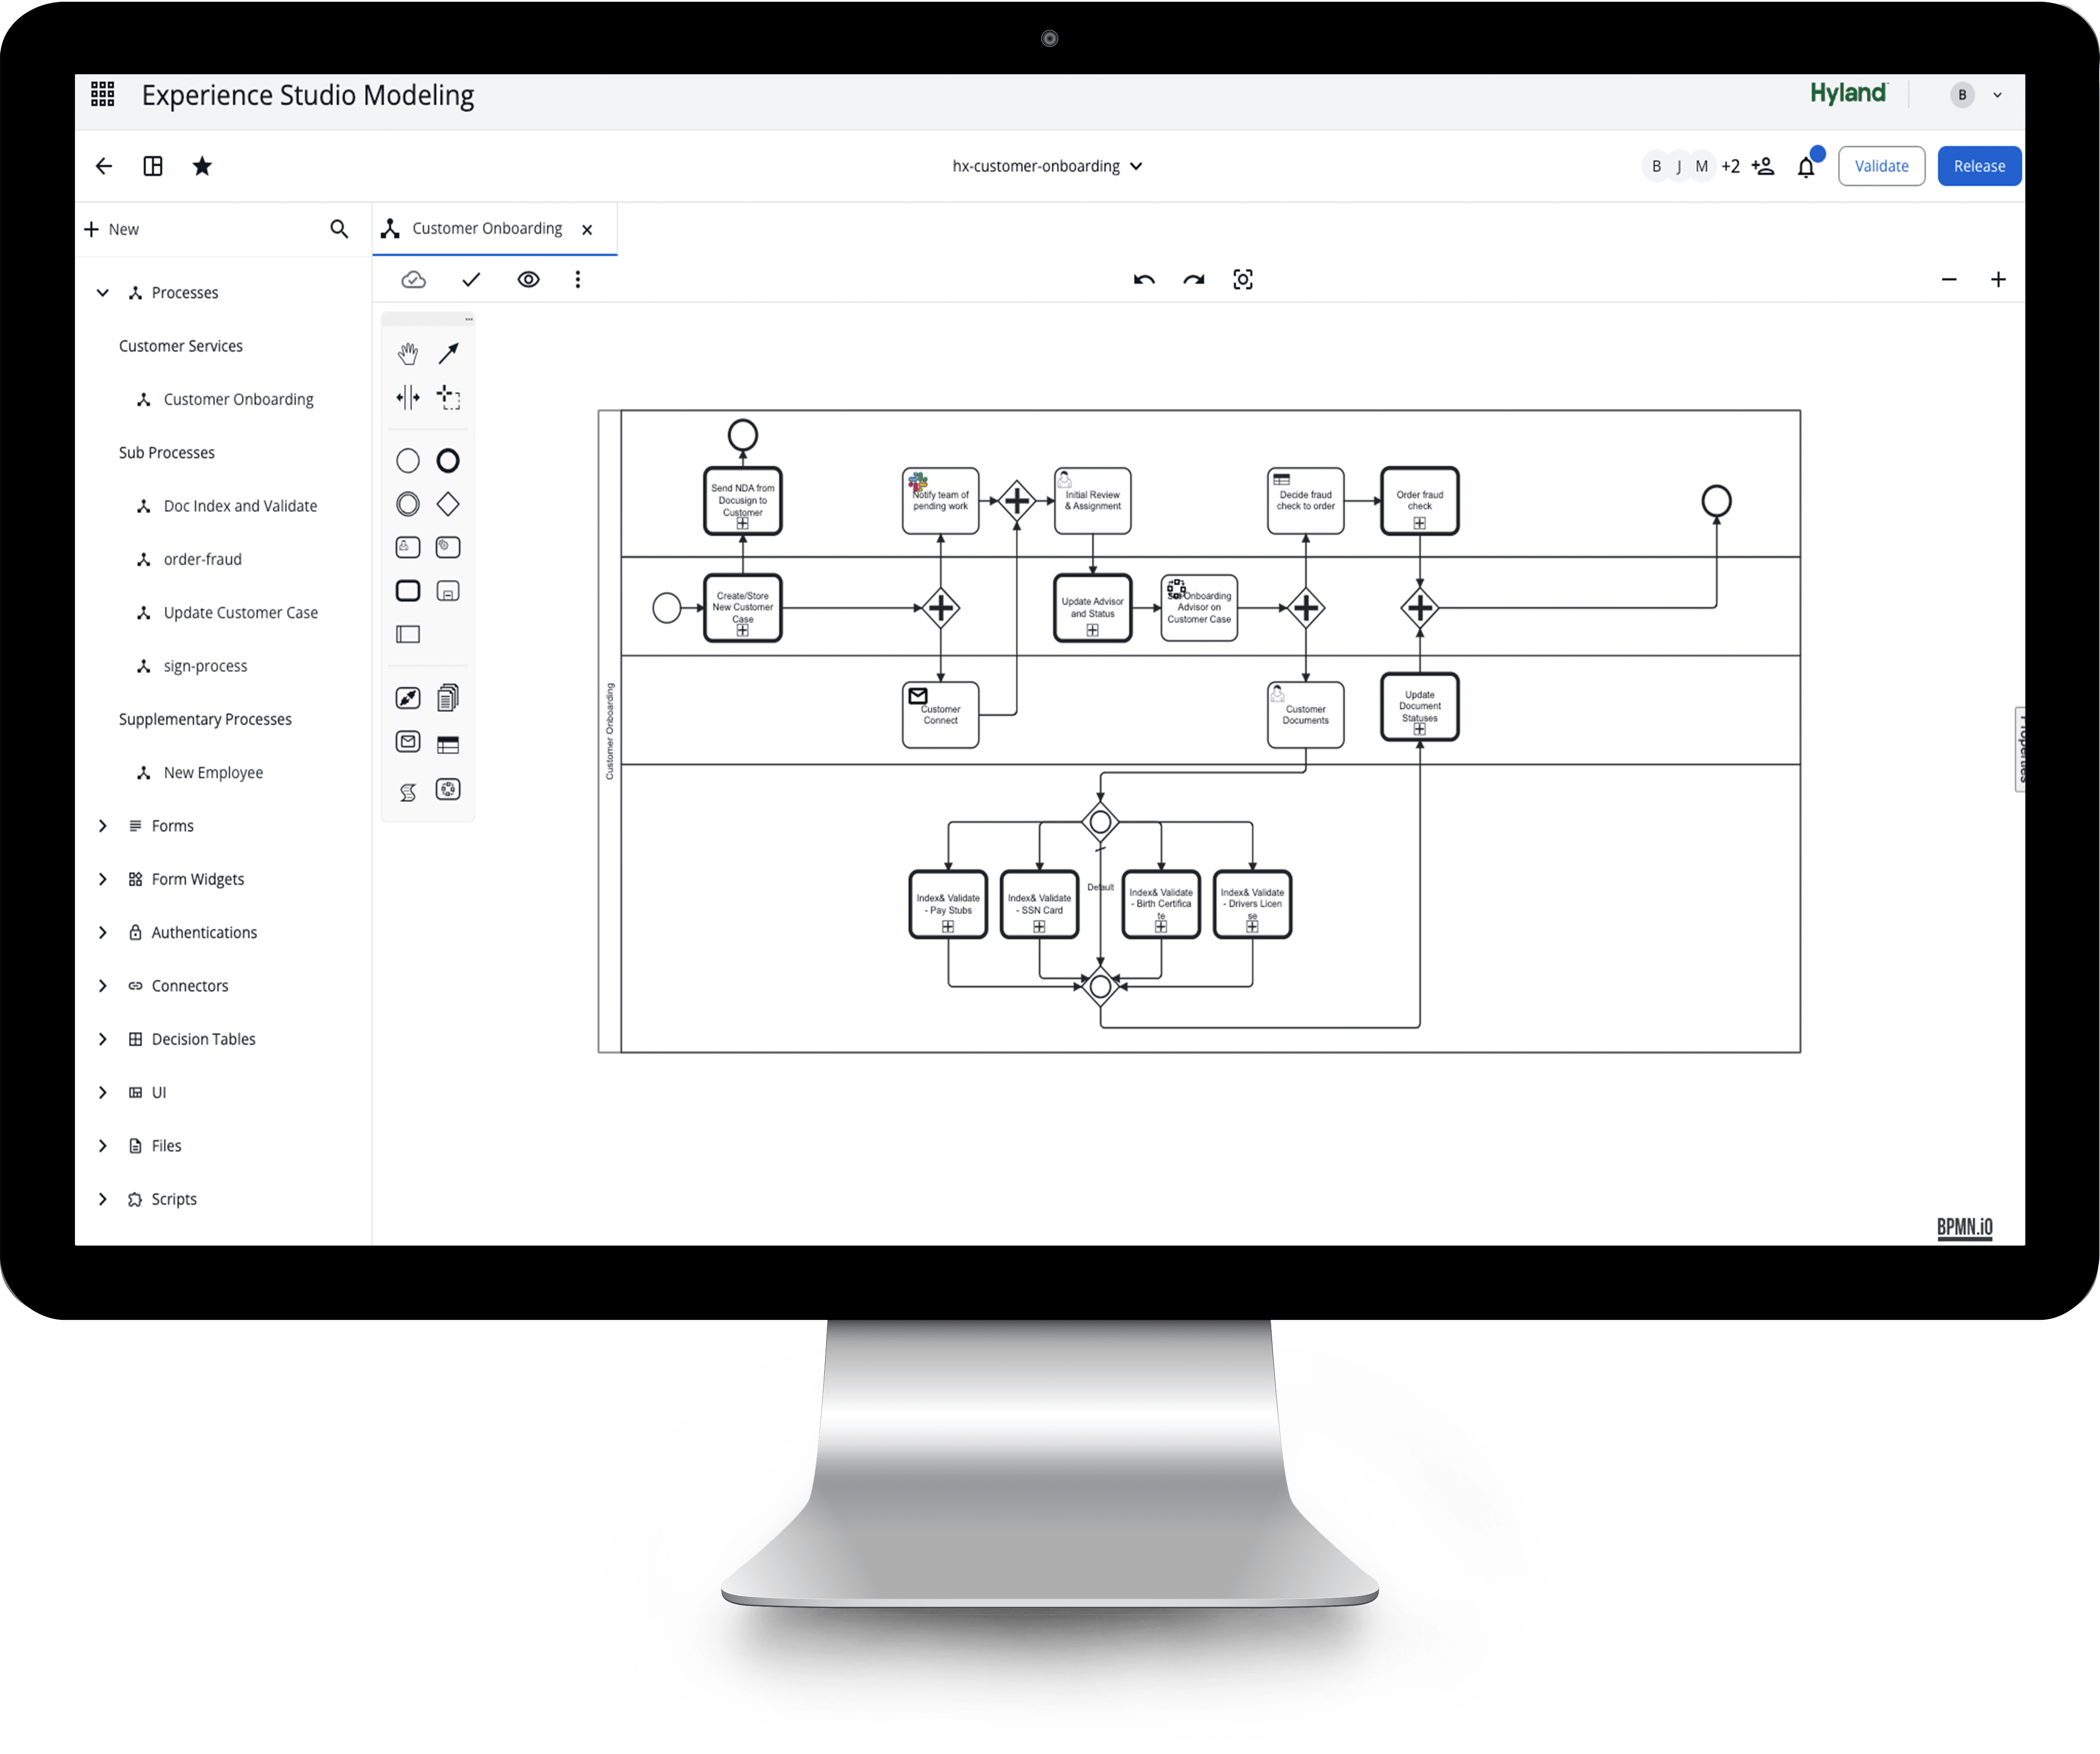Switch to Customer Onboarding tab

click(486, 229)
